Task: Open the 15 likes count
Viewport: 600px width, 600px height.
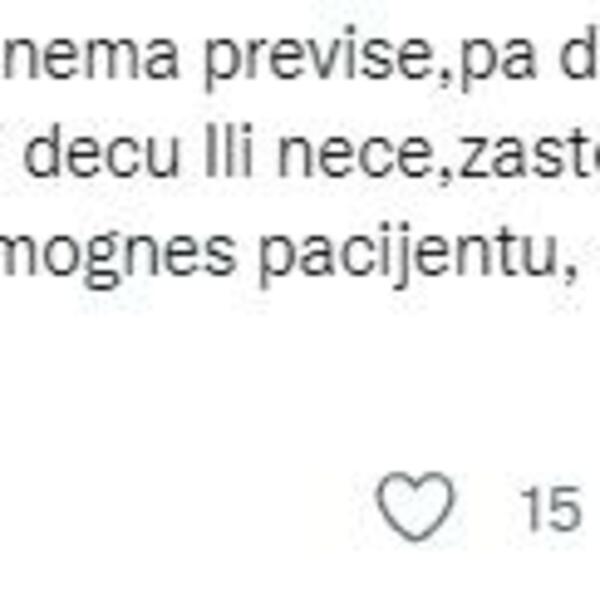Action: pos(551,509)
